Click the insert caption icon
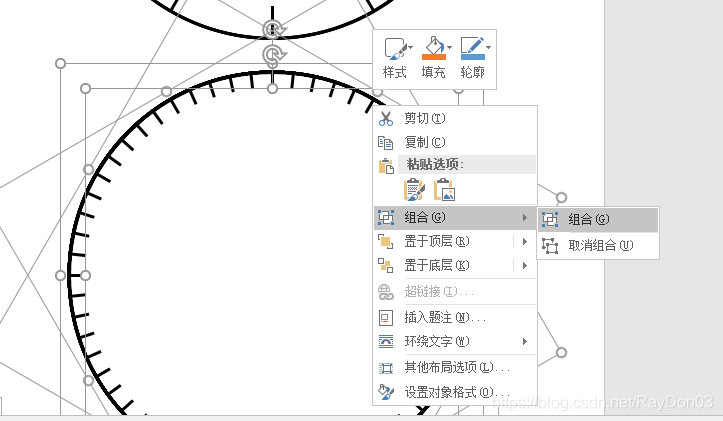Screen dimensions: 723x421 (x=385, y=318)
